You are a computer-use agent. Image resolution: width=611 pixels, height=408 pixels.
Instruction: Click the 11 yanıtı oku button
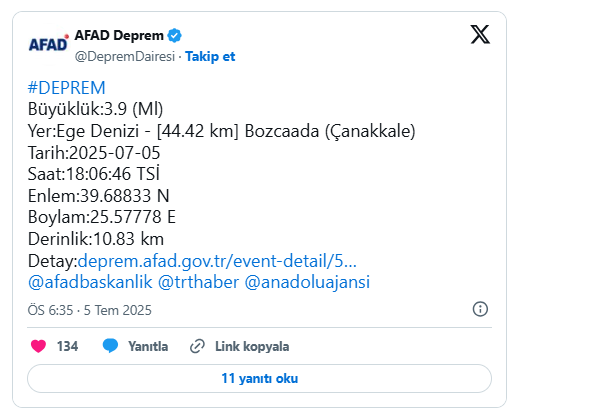[x=260, y=378]
